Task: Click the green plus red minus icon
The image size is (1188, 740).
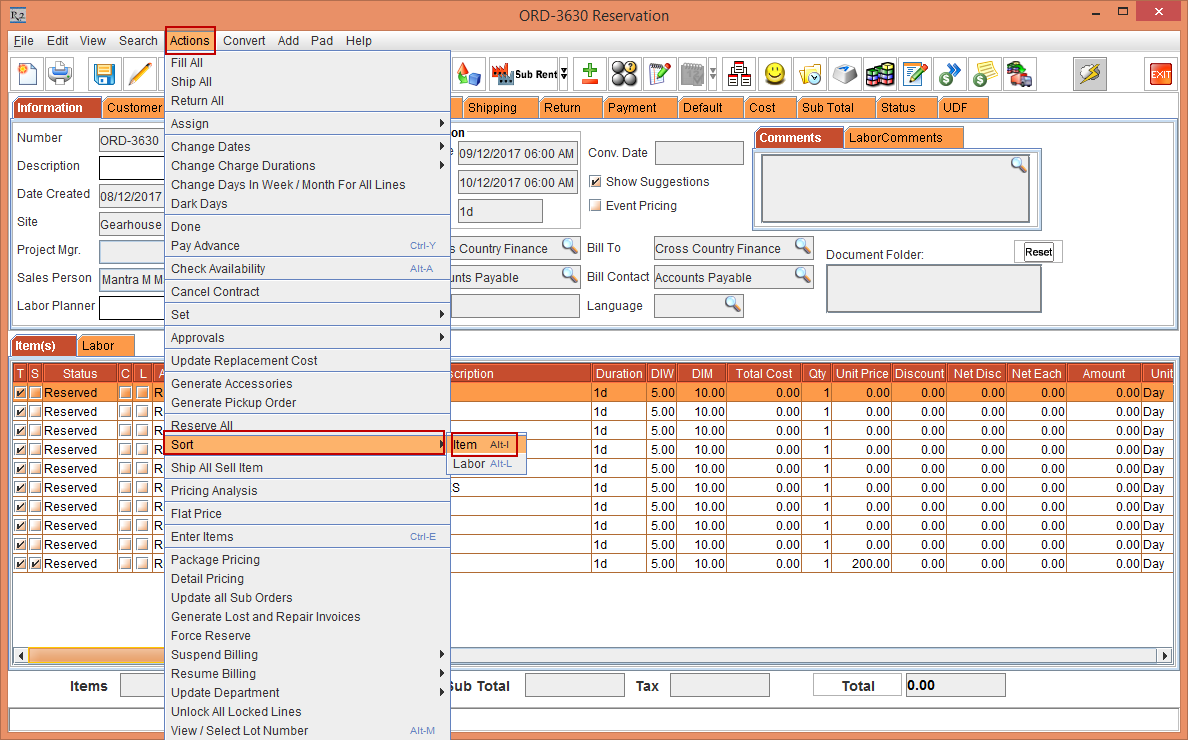Action: point(590,74)
